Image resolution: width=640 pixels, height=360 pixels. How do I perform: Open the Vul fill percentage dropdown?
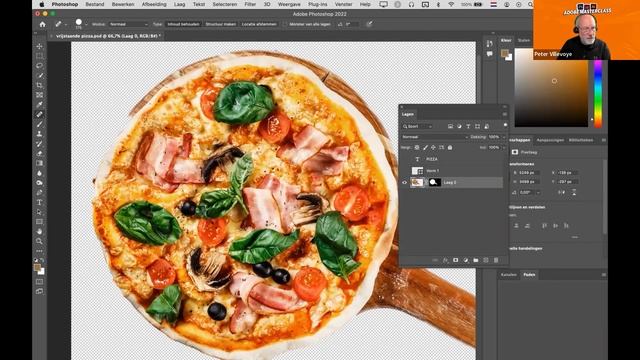click(x=504, y=147)
